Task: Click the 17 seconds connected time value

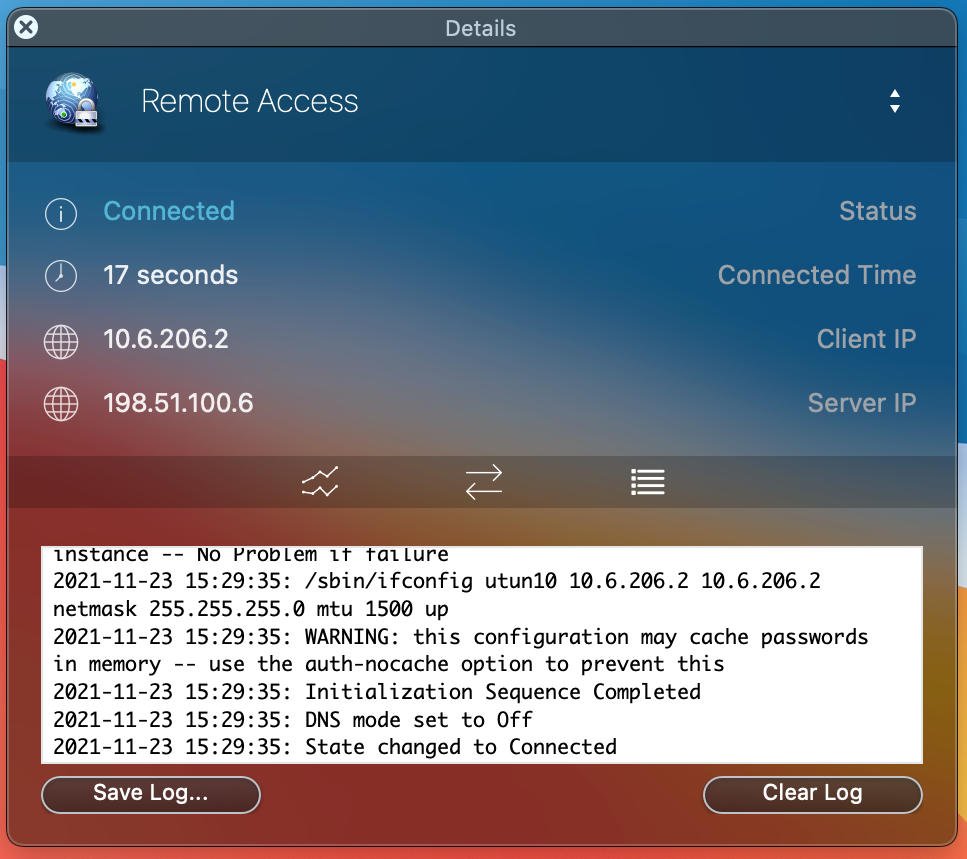Action: (171, 276)
